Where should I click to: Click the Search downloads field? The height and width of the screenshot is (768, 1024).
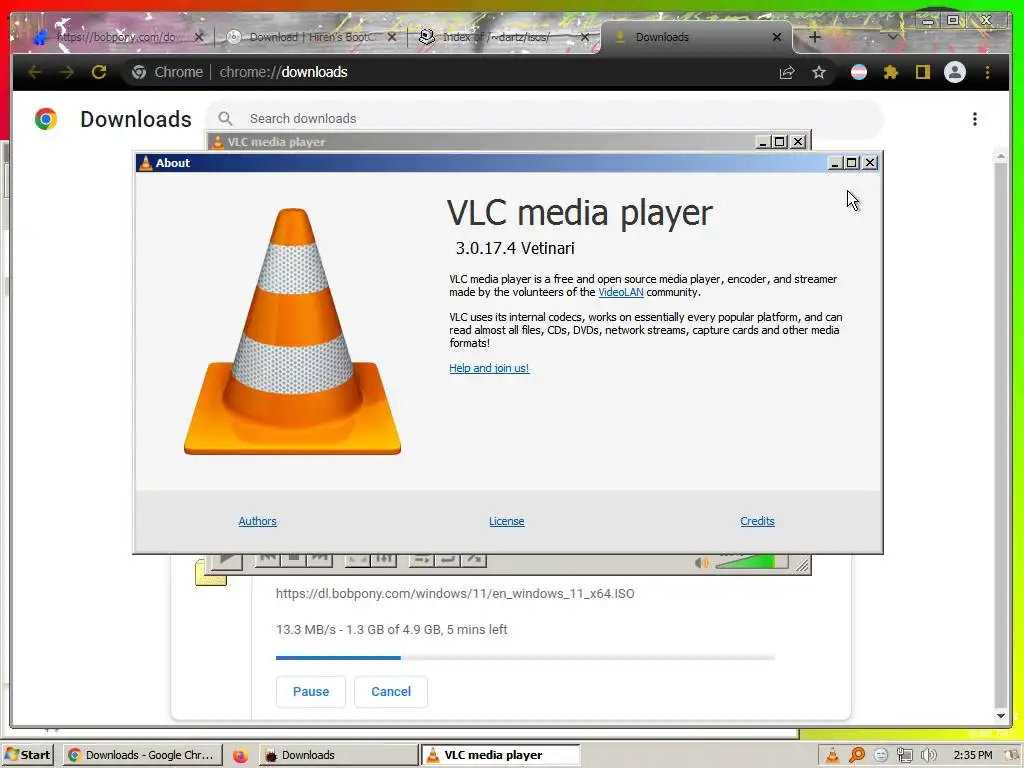tap(544, 118)
